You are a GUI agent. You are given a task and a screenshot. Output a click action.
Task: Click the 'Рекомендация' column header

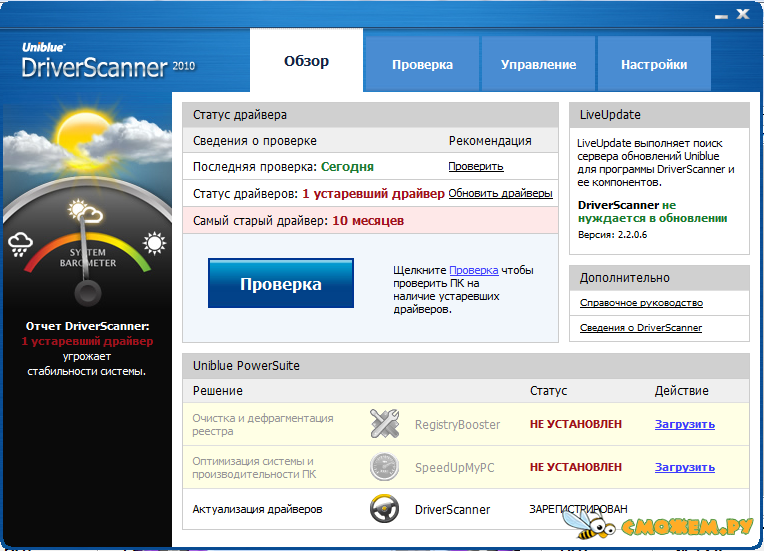click(490, 141)
